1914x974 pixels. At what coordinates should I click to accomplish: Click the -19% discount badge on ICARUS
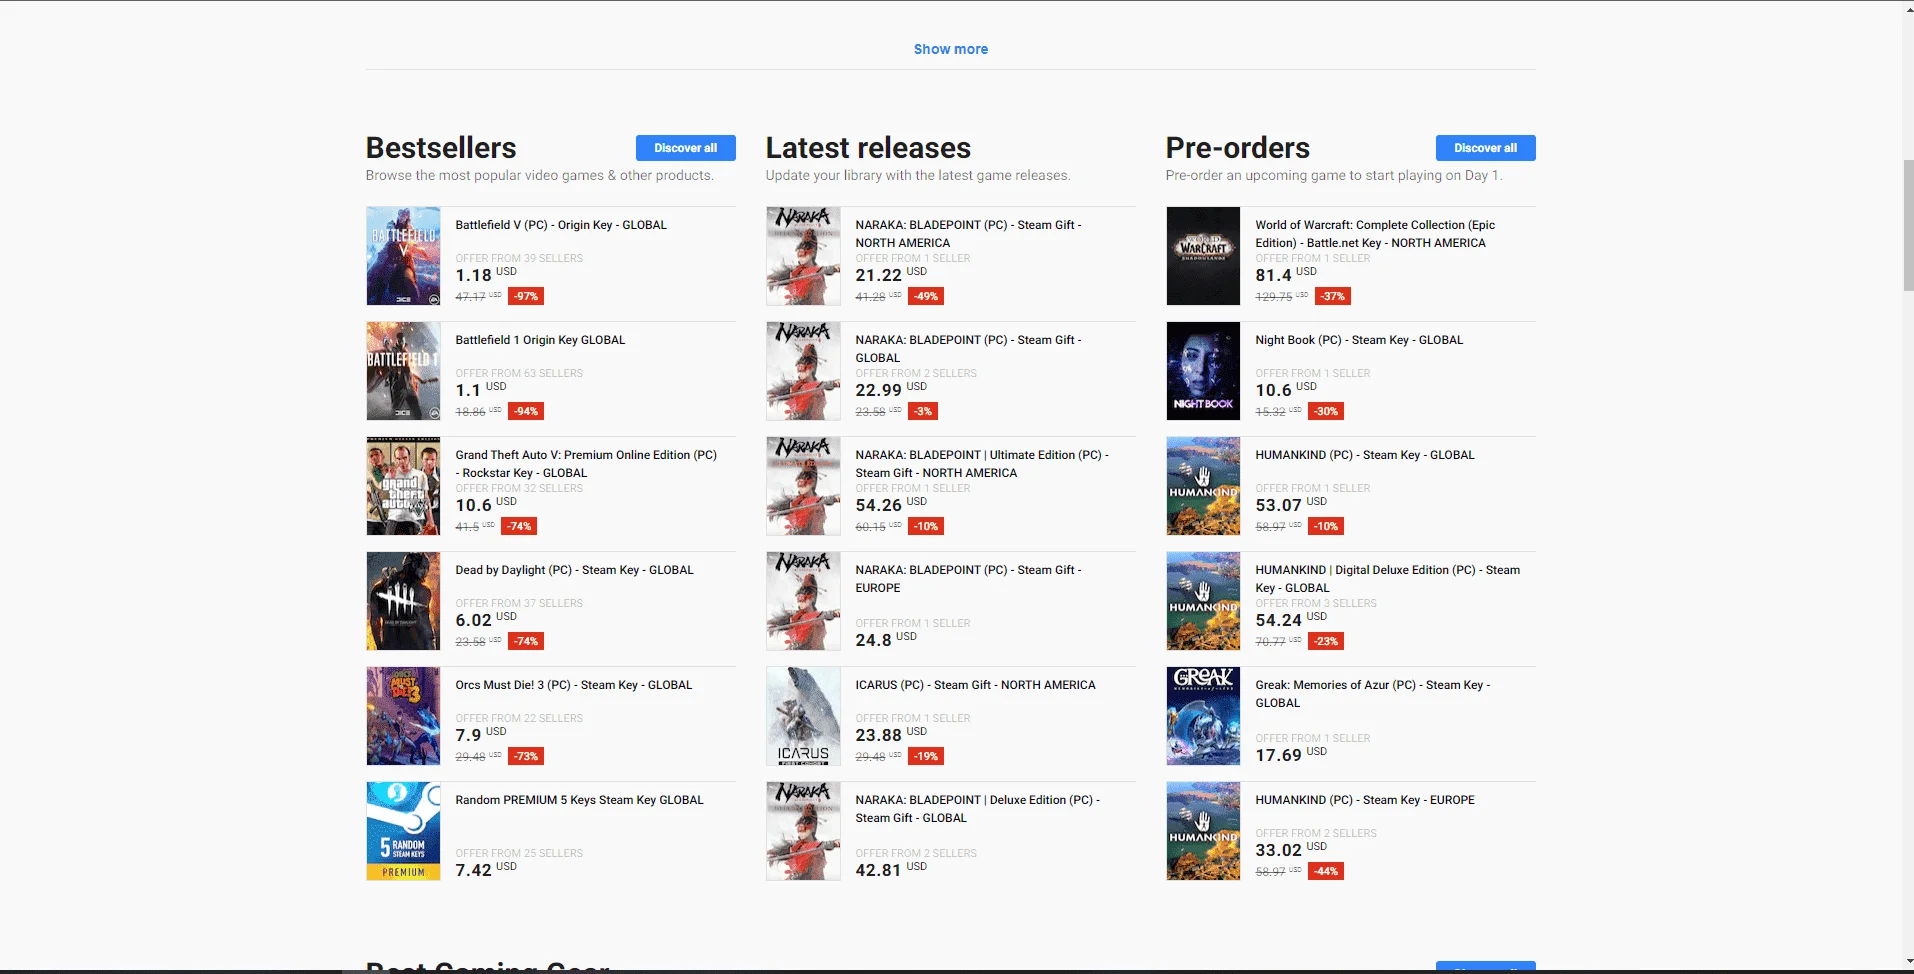click(926, 756)
